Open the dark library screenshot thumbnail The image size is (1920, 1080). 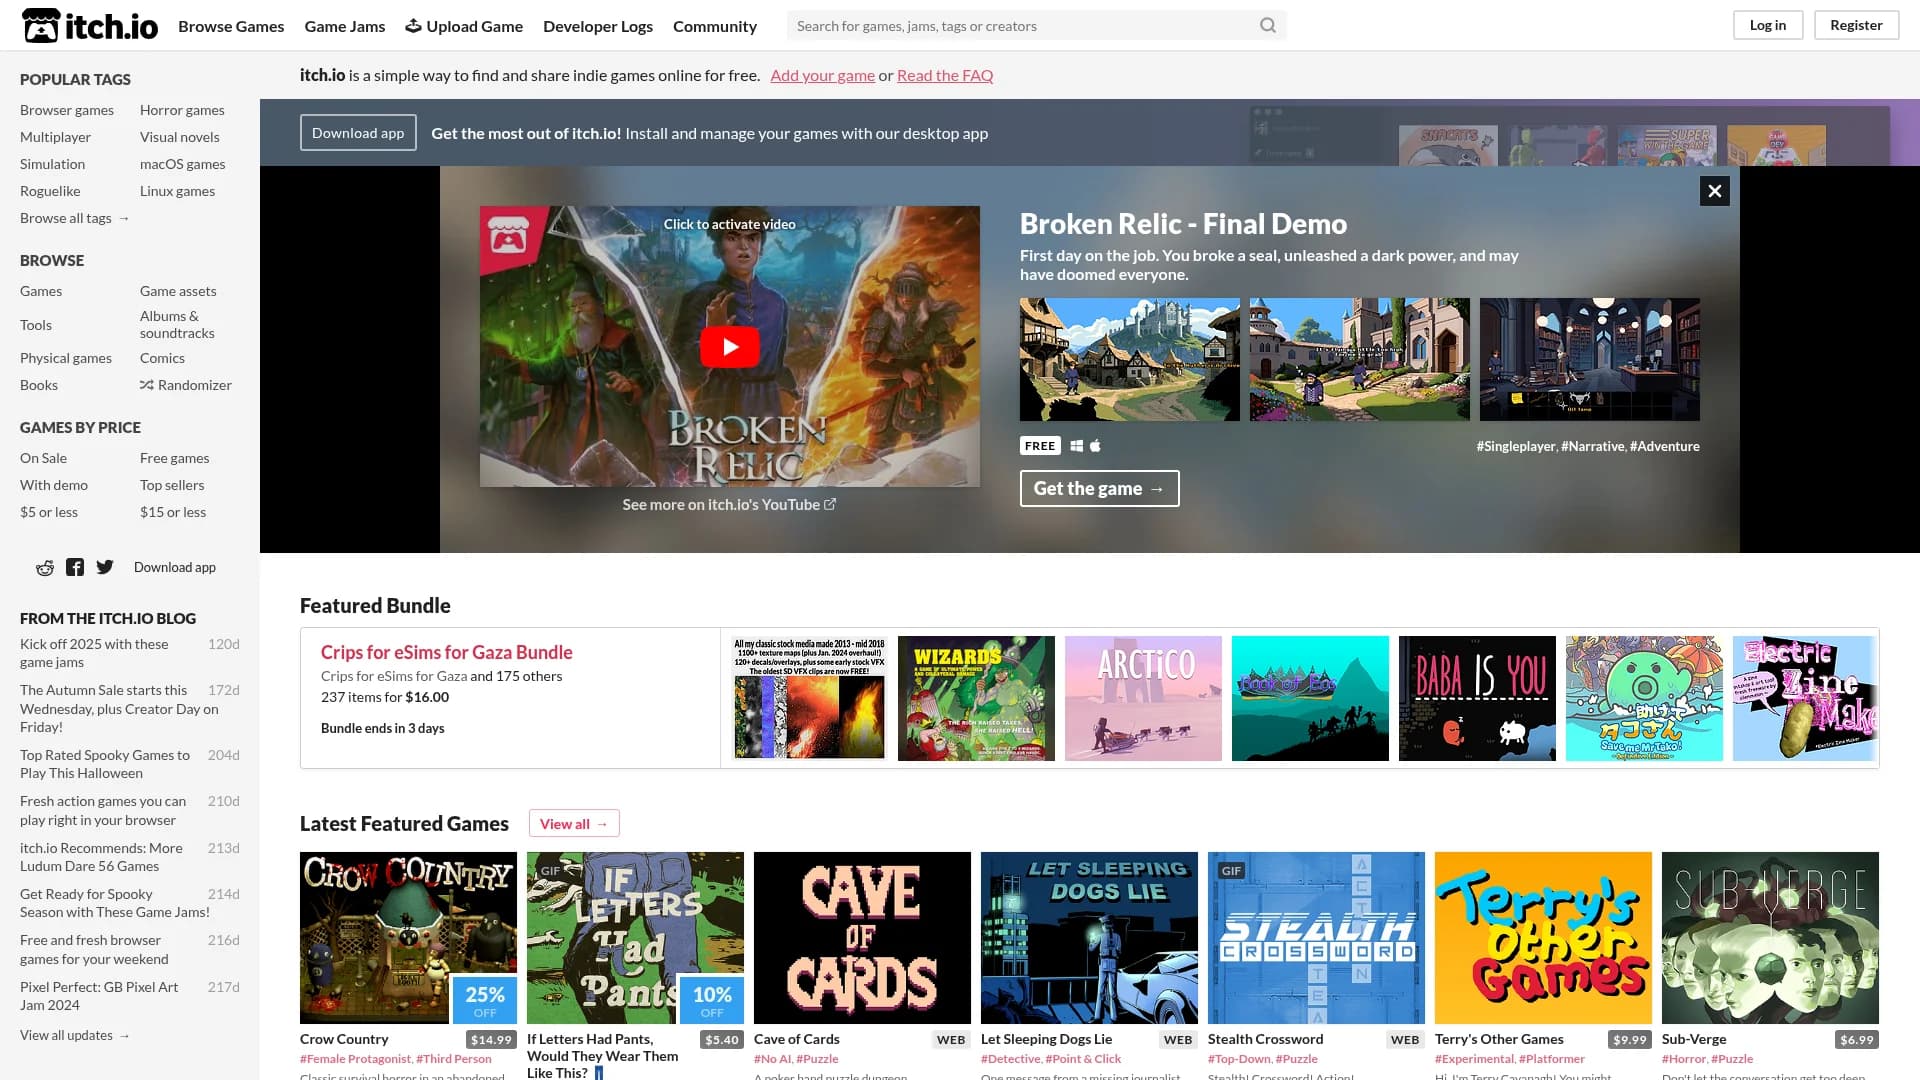click(1590, 359)
